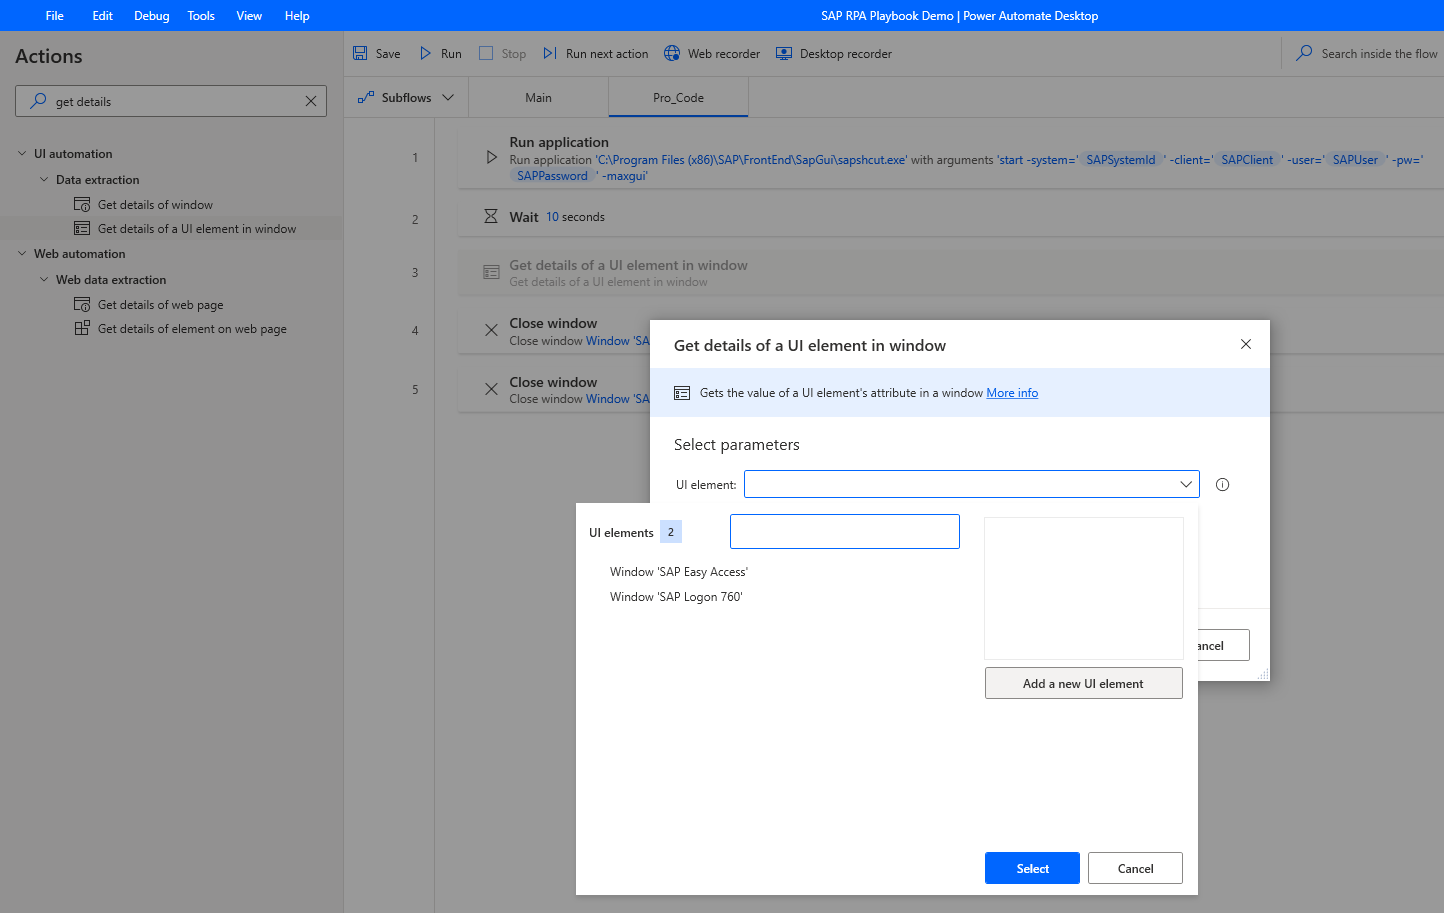This screenshot has height=913, width=1444.
Task: Click the X icon on the Close window action
Action: click(x=491, y=330)
